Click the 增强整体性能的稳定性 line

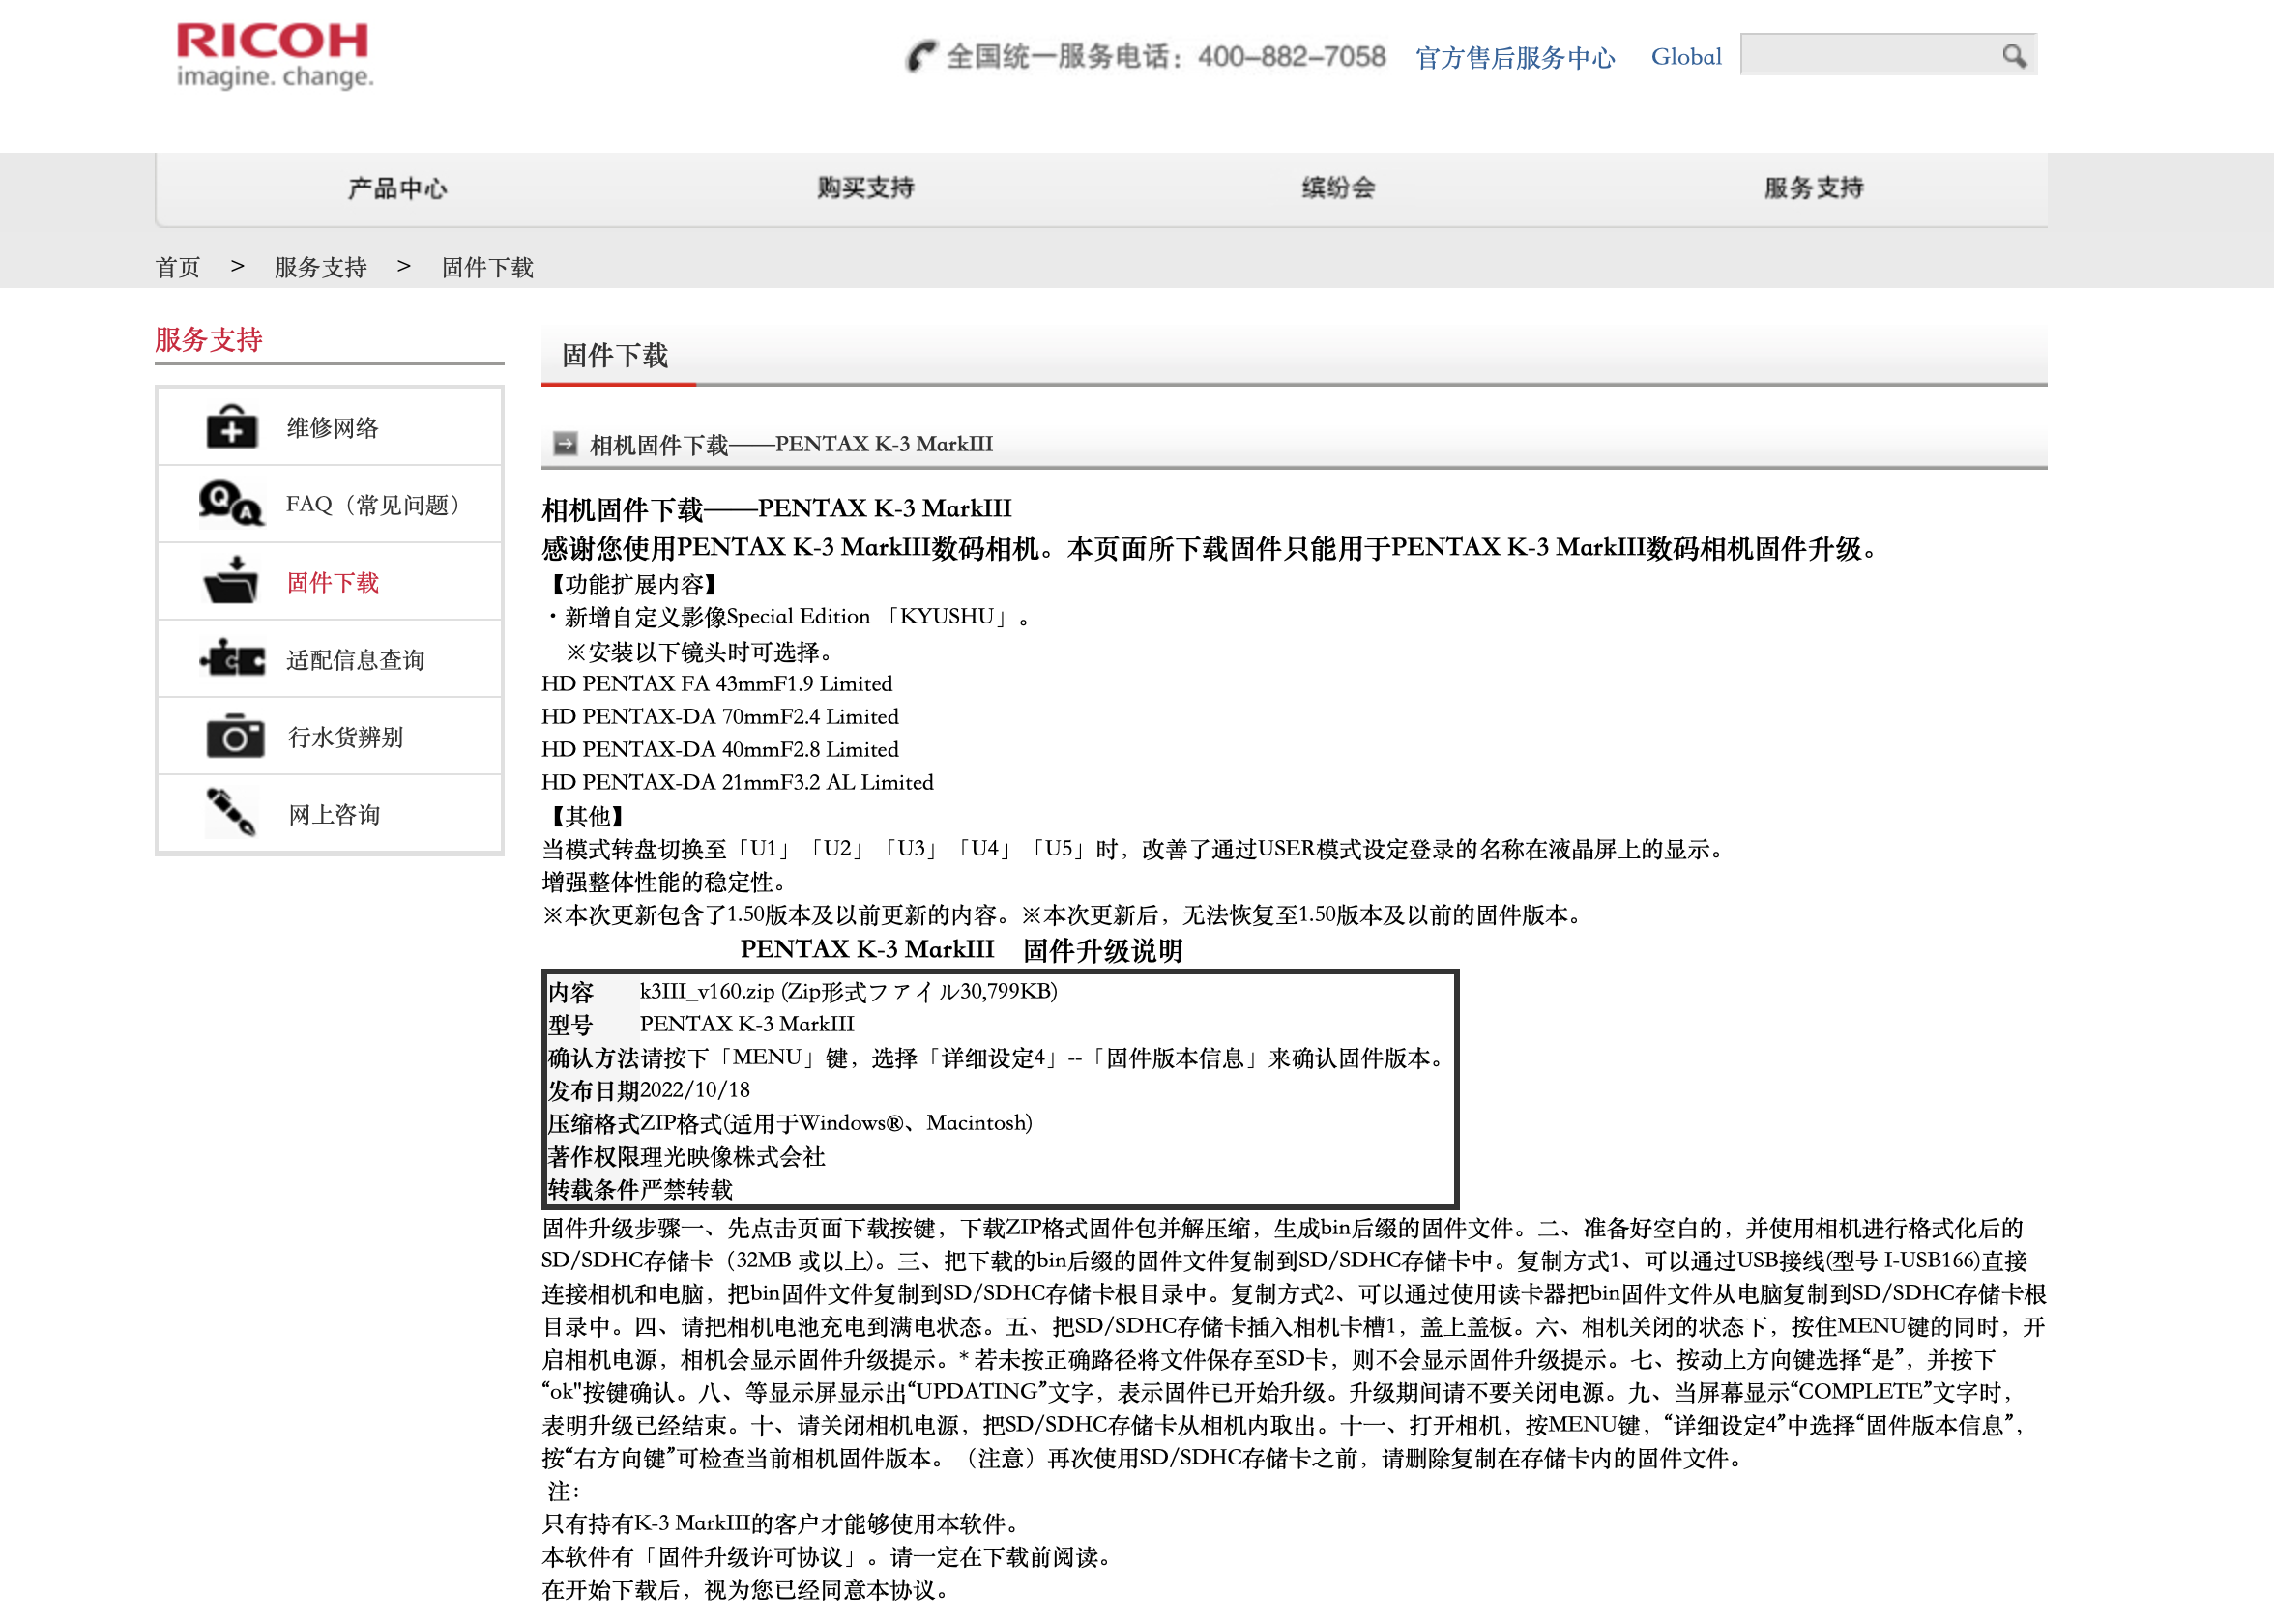tap(666, 882)
